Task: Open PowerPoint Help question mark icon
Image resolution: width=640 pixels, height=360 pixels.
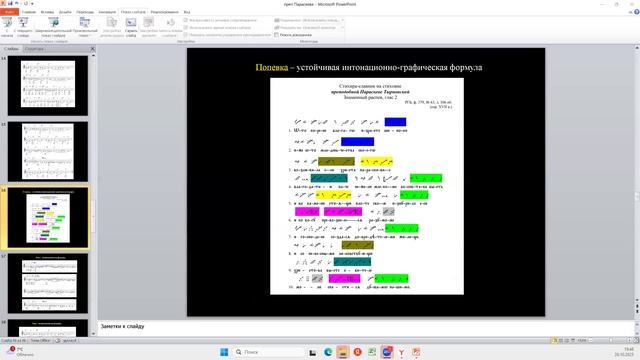Action: coord(636,12)
